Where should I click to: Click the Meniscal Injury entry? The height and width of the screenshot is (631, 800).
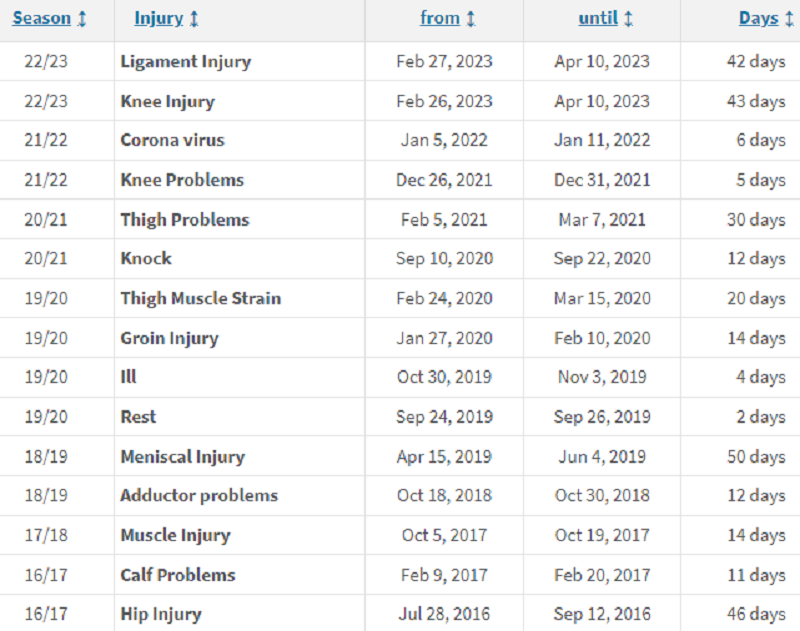coord(182,457)
